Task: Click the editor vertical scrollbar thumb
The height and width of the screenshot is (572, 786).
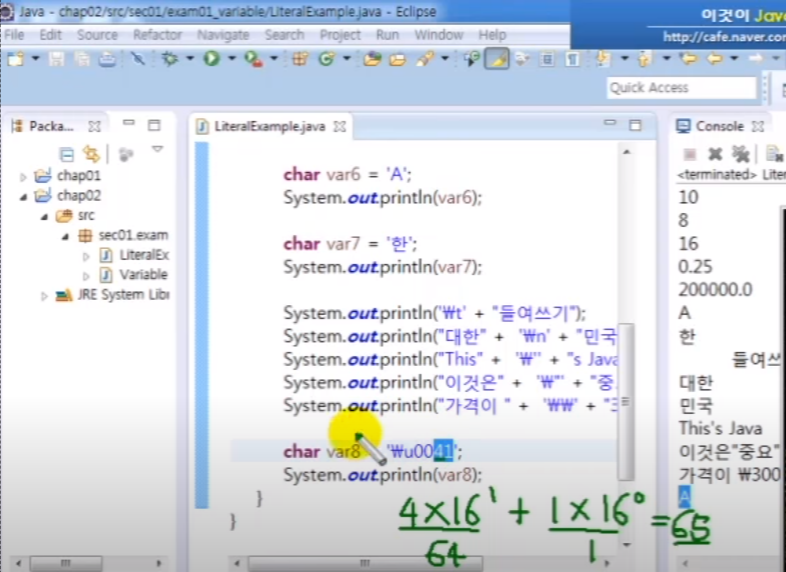Action: tap(627, 401)
